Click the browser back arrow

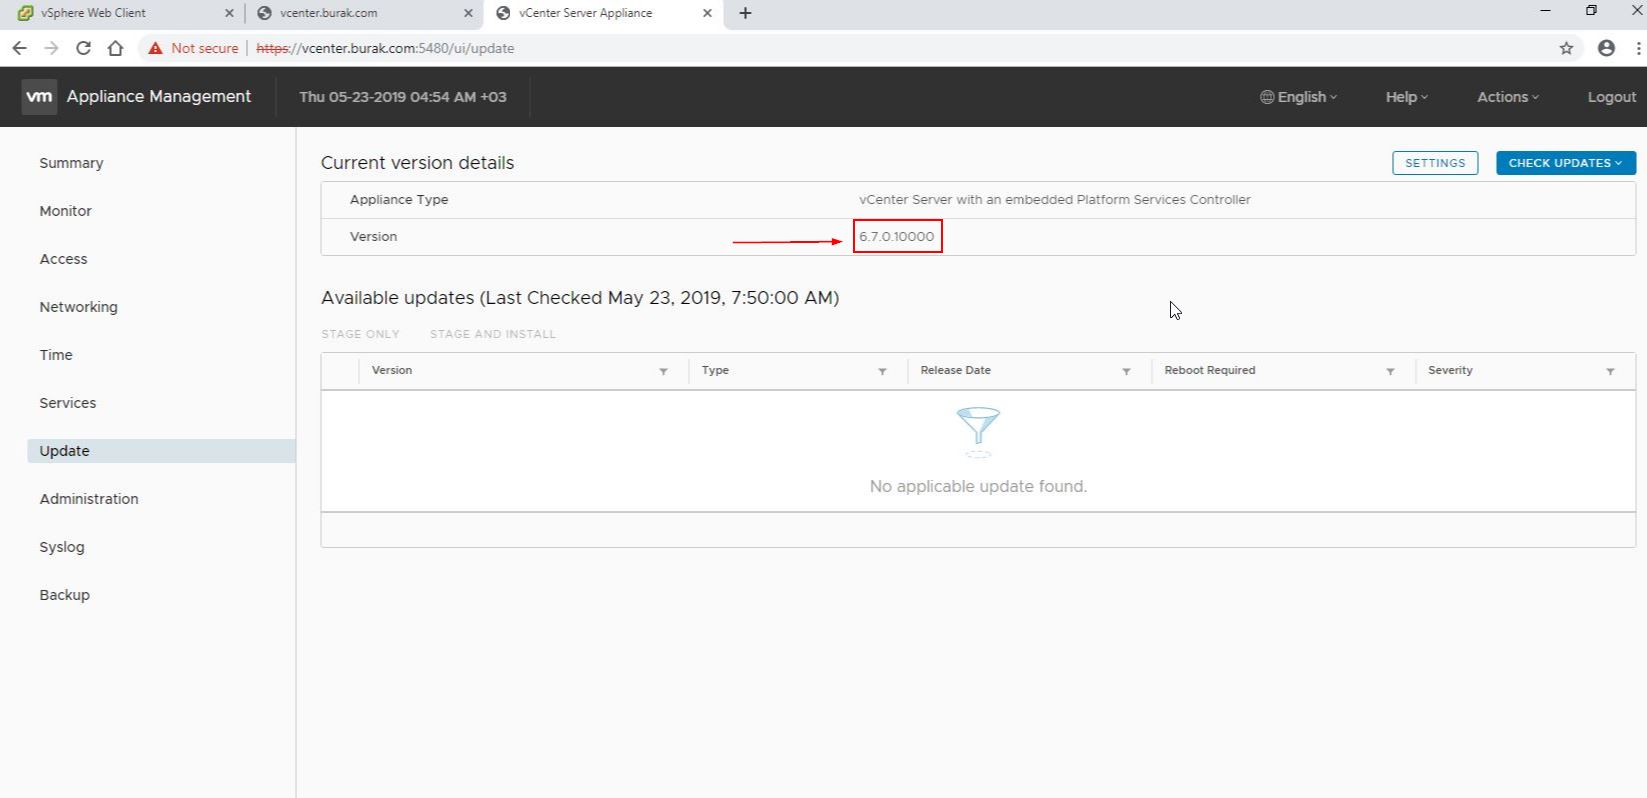[x=19, y=48]
